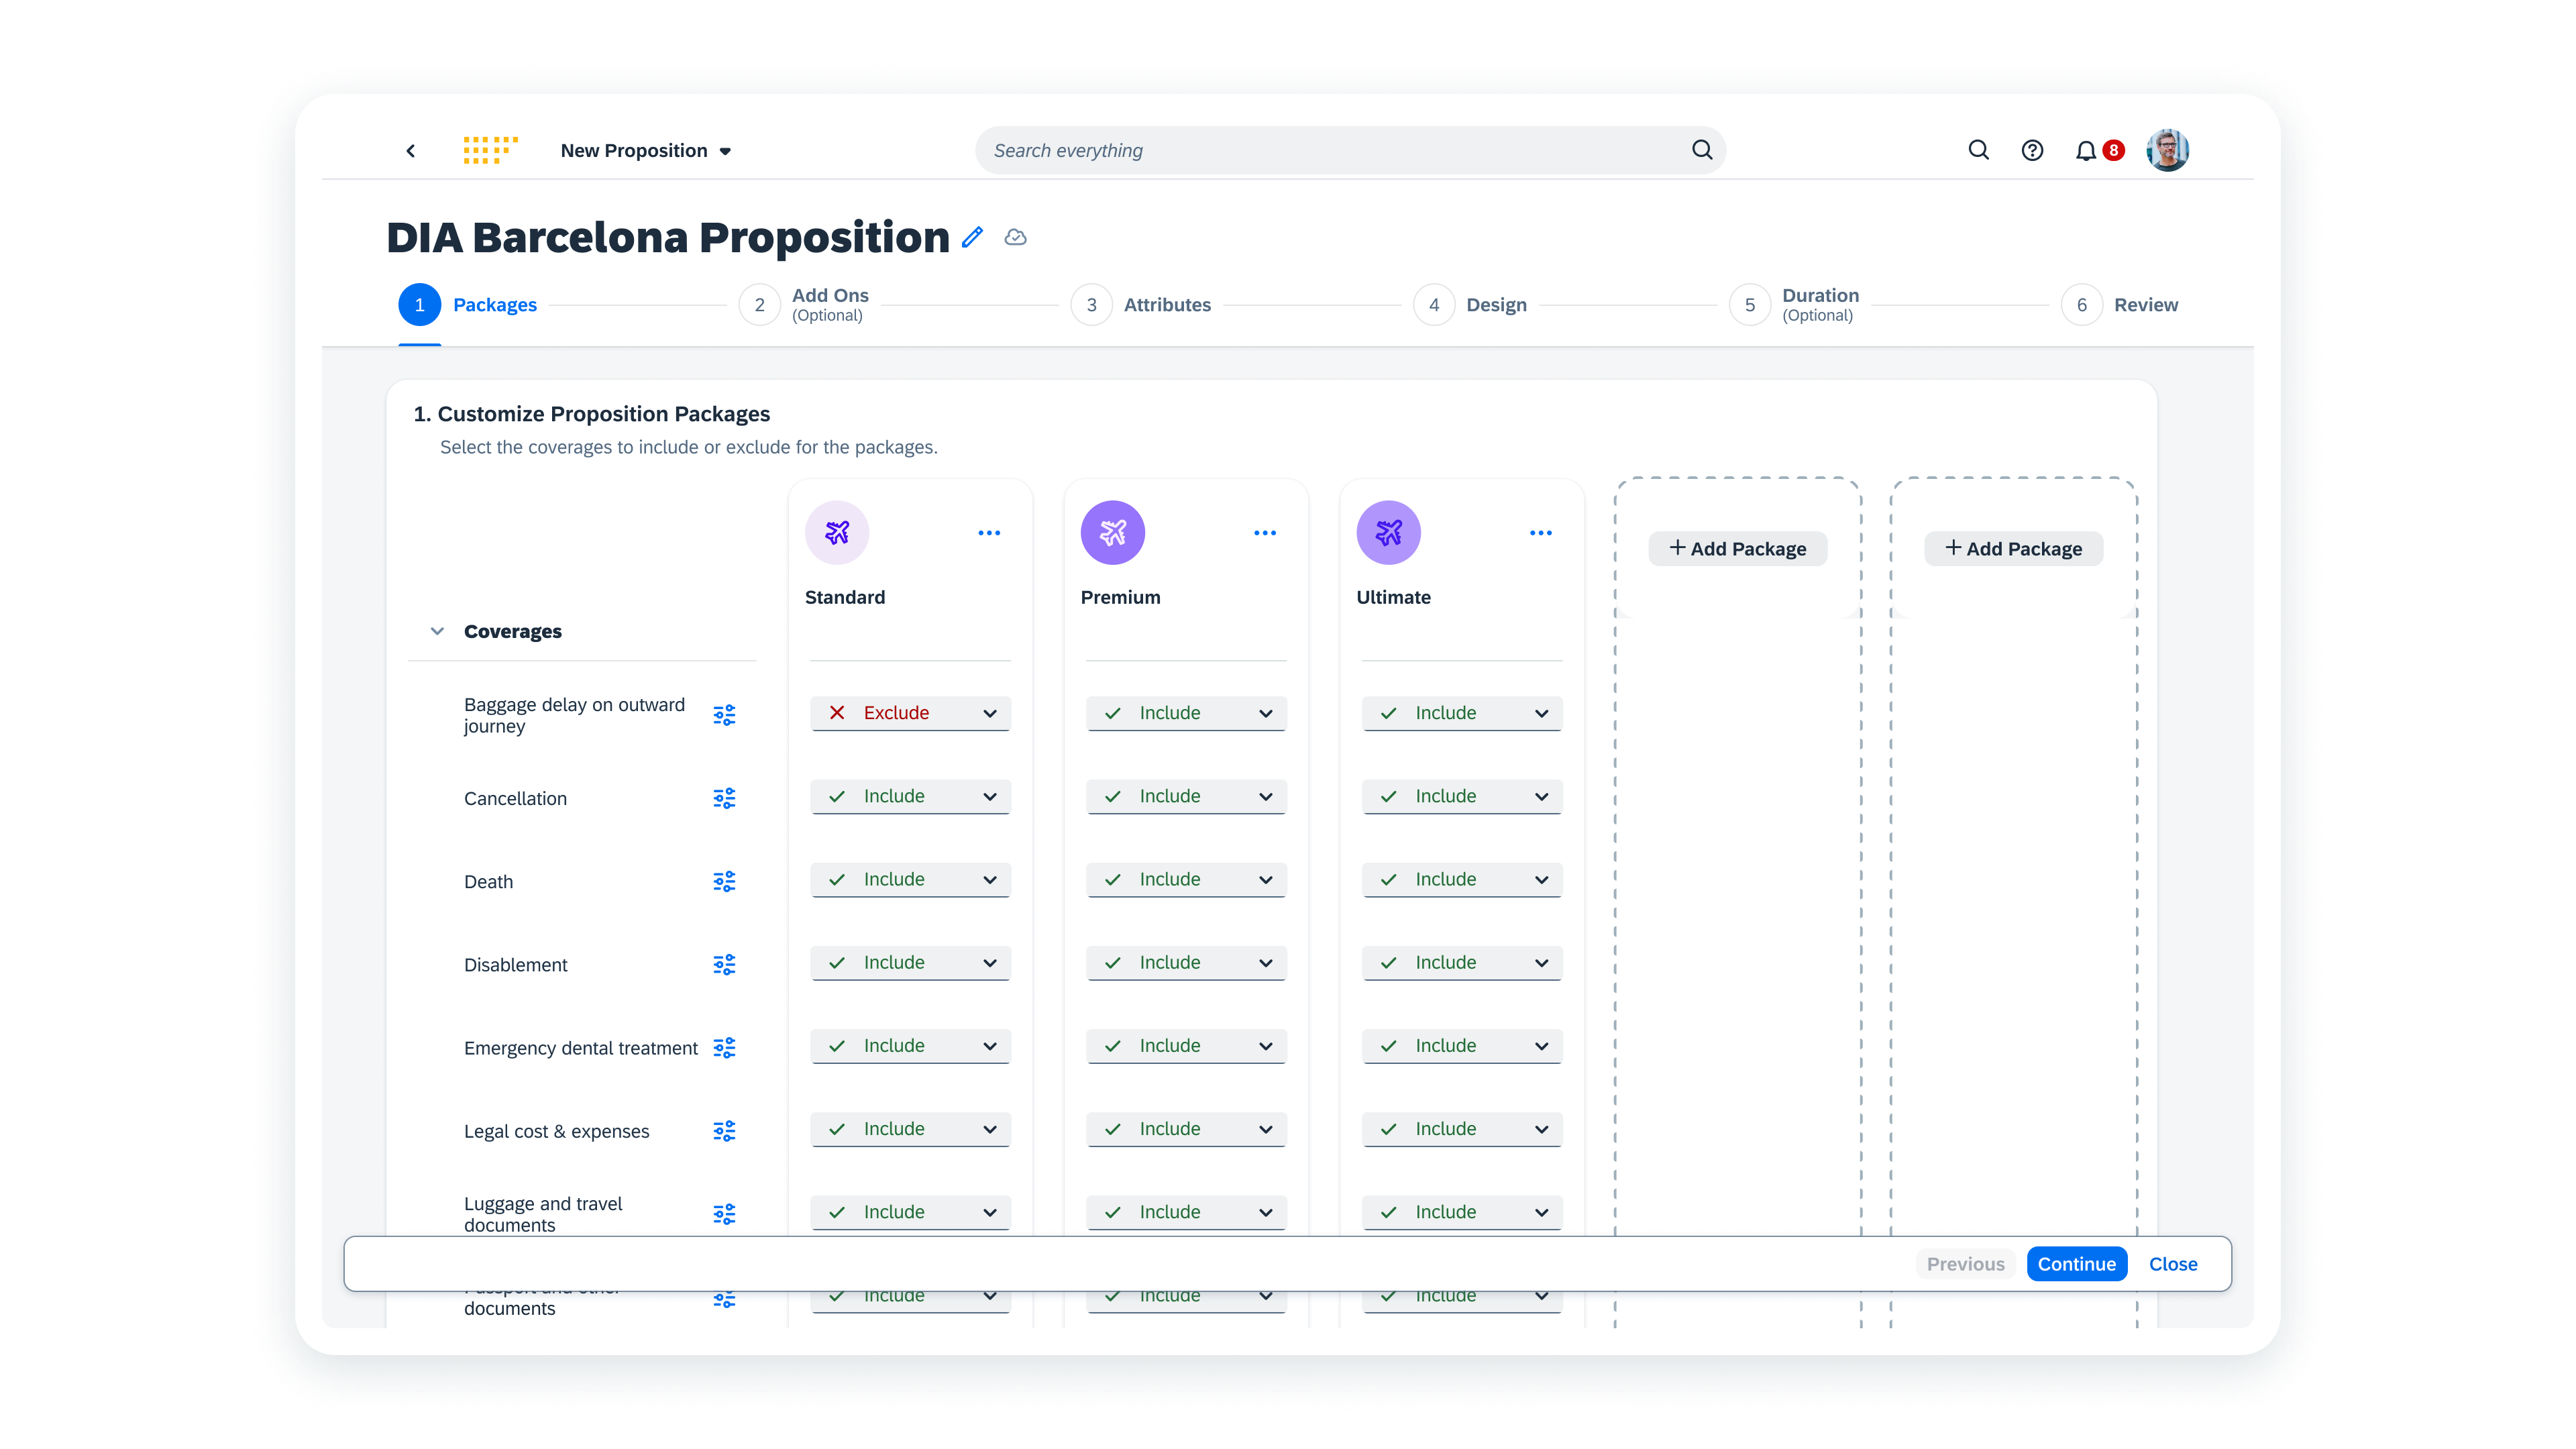Click the Emergency dental treatment label
This screenshot has width=2576, height=1449.
[x=581, y=1048]
